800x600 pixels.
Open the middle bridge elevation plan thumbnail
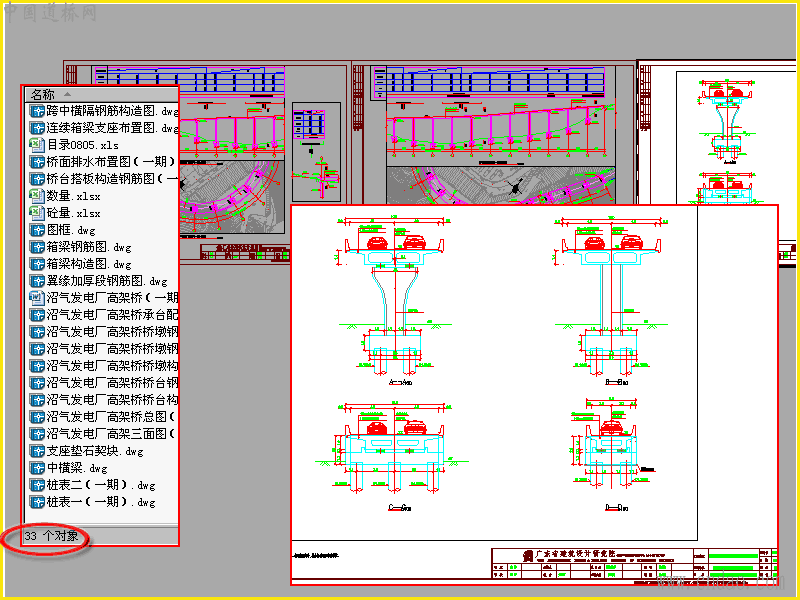tap(494, 133)
